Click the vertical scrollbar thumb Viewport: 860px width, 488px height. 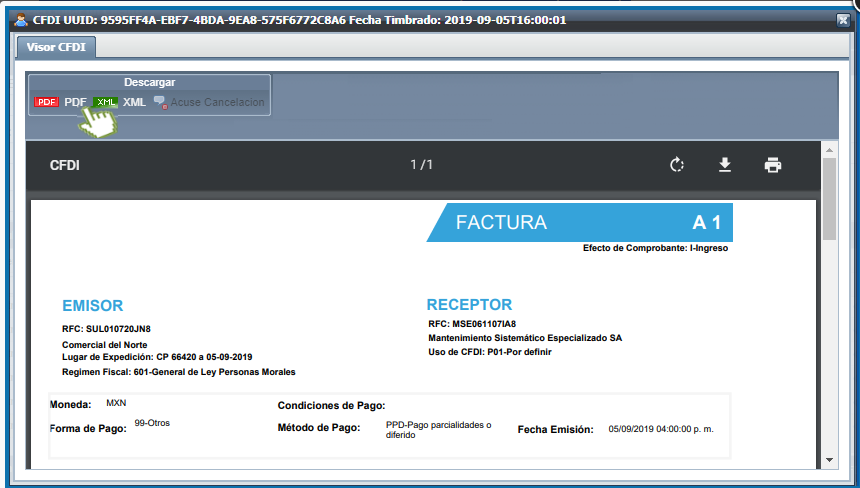(829, 198)
